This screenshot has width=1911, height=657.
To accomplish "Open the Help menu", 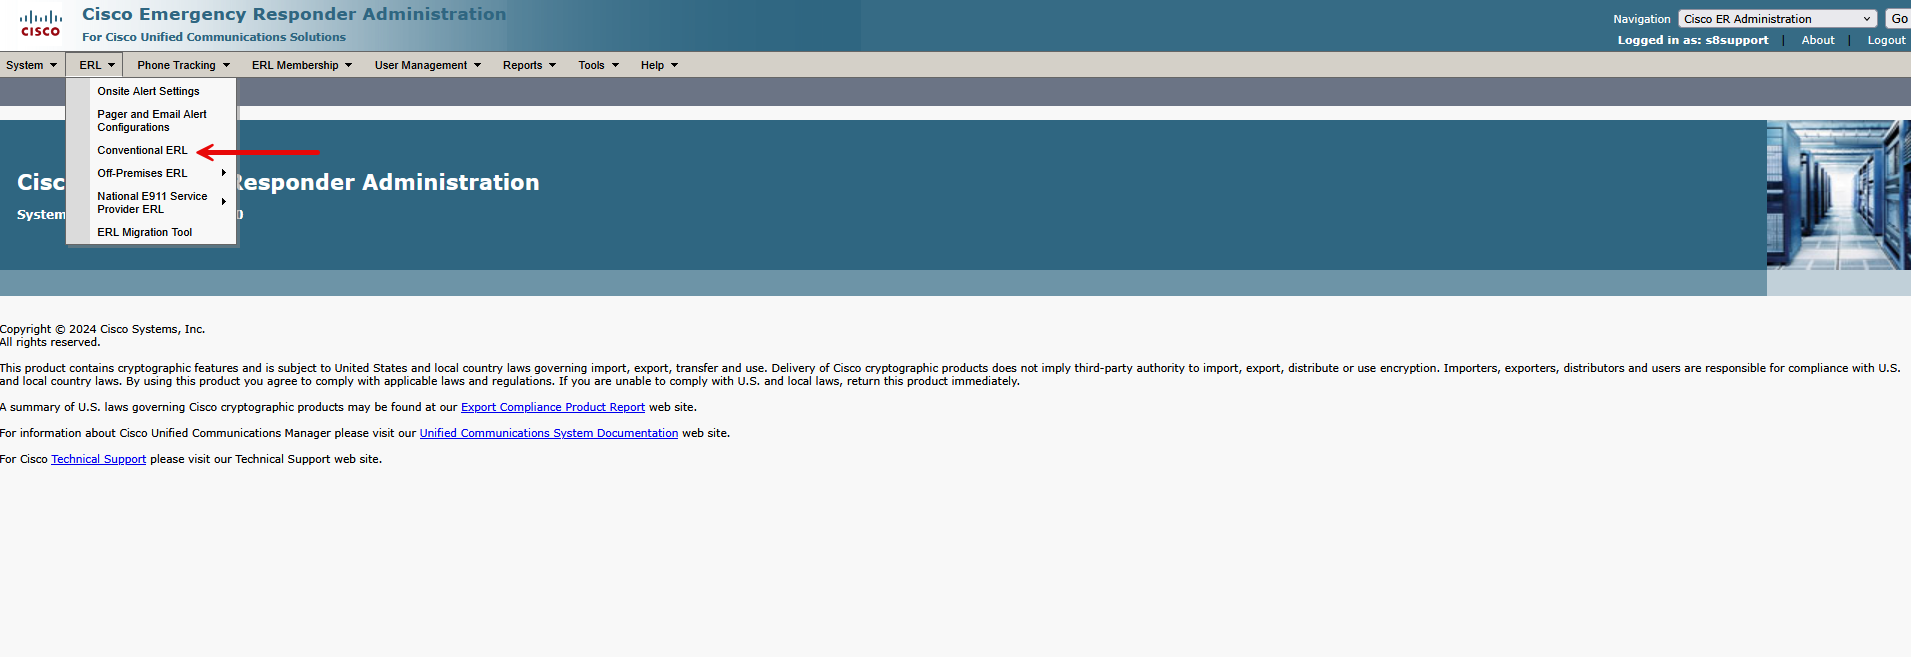I will pos(659,65).
